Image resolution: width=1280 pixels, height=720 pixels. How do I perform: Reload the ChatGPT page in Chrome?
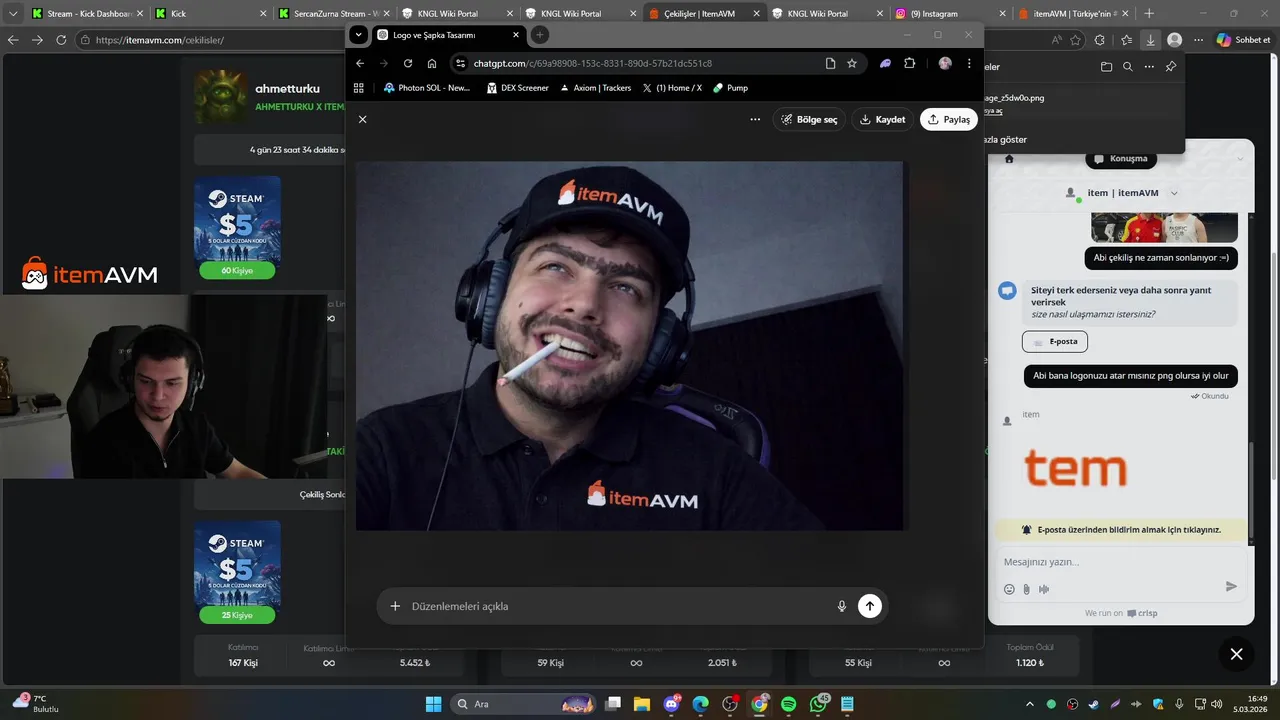(408, 63)
